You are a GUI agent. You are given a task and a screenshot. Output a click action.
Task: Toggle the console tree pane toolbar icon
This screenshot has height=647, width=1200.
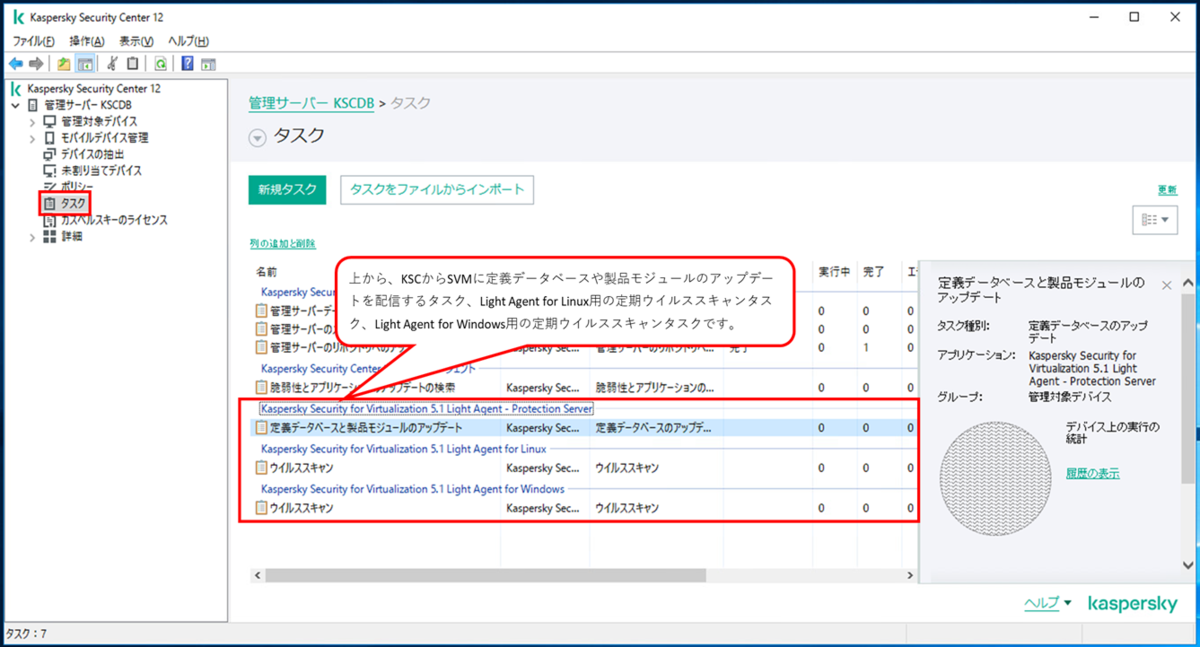(x=85, y=64)
